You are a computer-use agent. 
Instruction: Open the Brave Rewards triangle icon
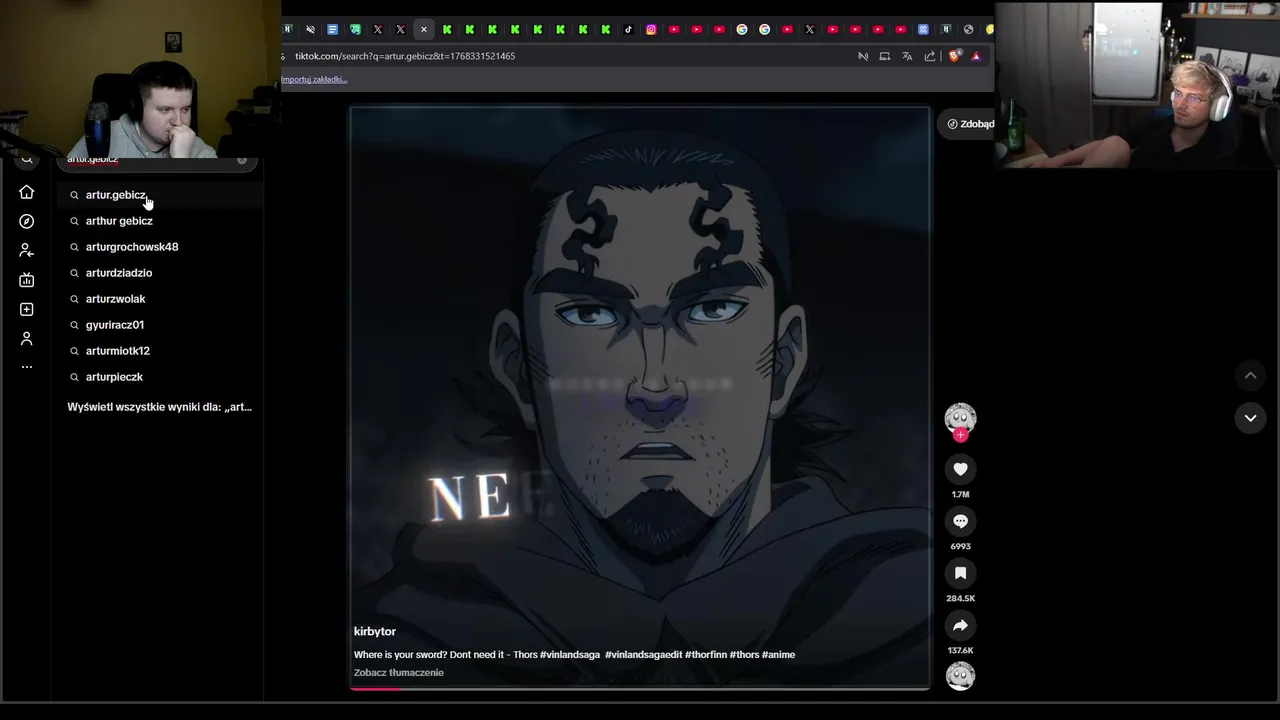pyautogui.click(x=976, y=56)
